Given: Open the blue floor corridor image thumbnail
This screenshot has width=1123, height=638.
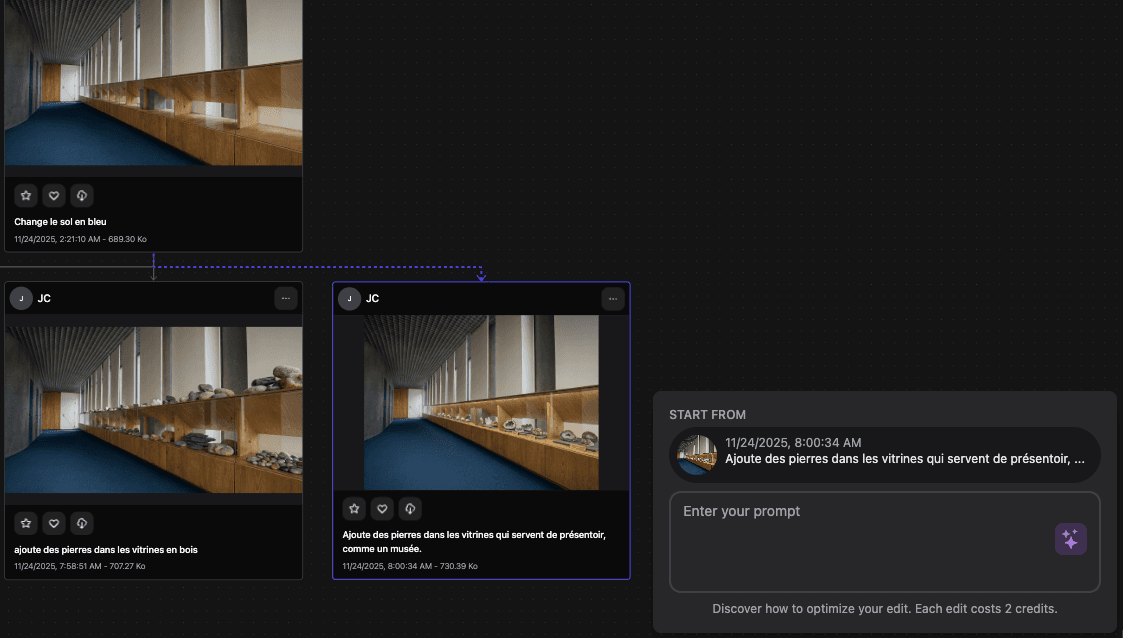Looking at the screenshot, I should click(x=153, y=85).
